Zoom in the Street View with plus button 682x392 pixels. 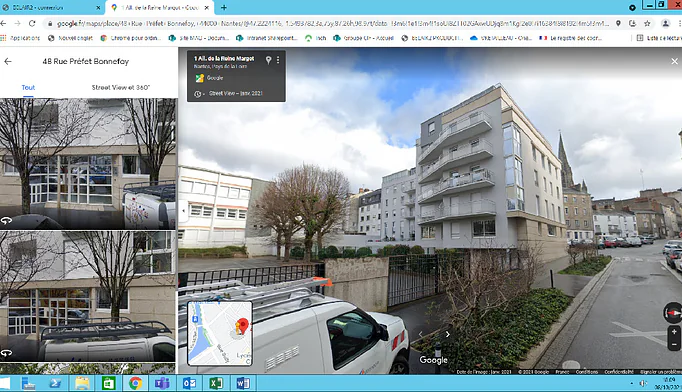[674, 332]
